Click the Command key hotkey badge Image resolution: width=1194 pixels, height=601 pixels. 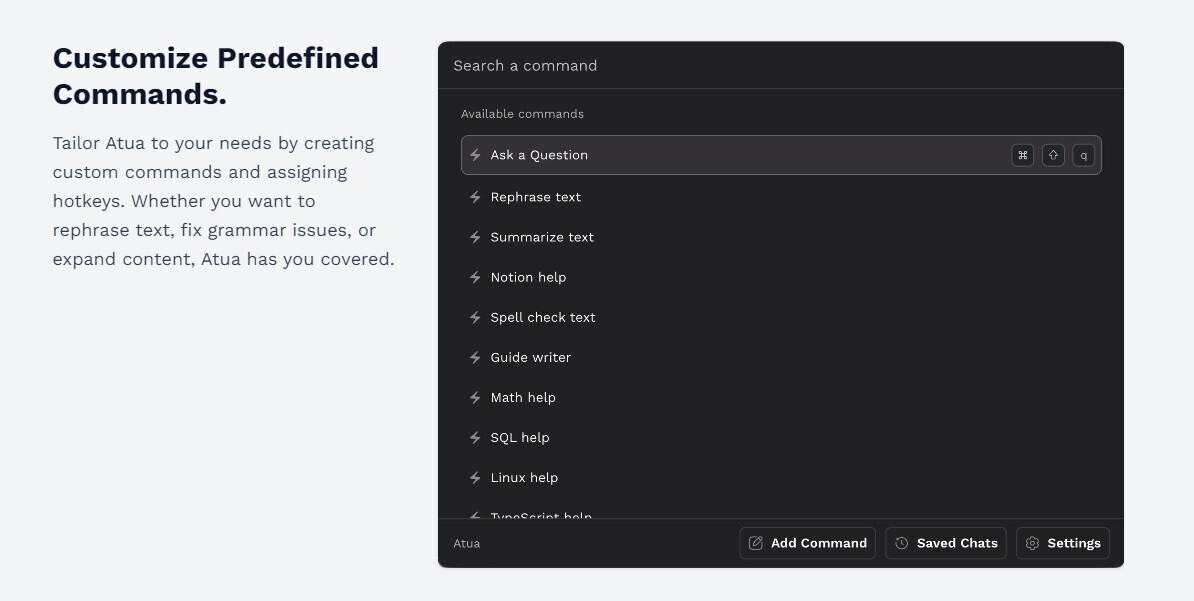[1022, 155]
